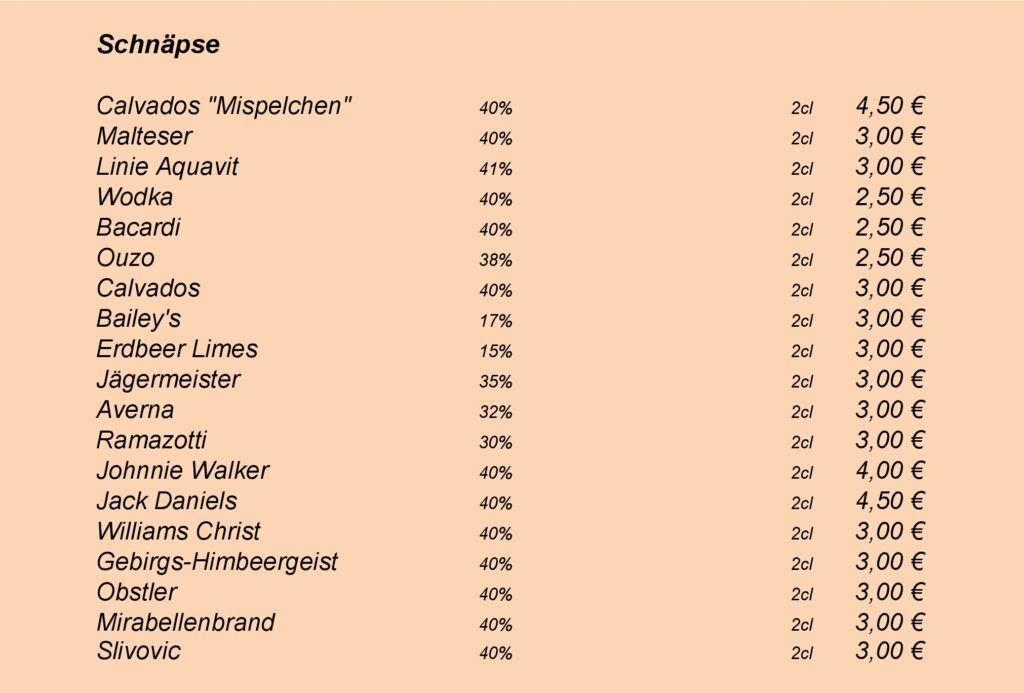The width and height of the screenshot is (1024, 693).
Task: Click the Ouzo drink name
Action: tap(125, 258)
